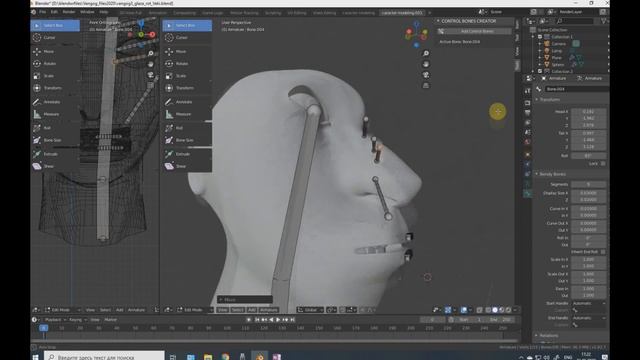Choose the Extrude tool in the left viewport toolbar
This screenshot has width=640, height=360.
(54, 154)
